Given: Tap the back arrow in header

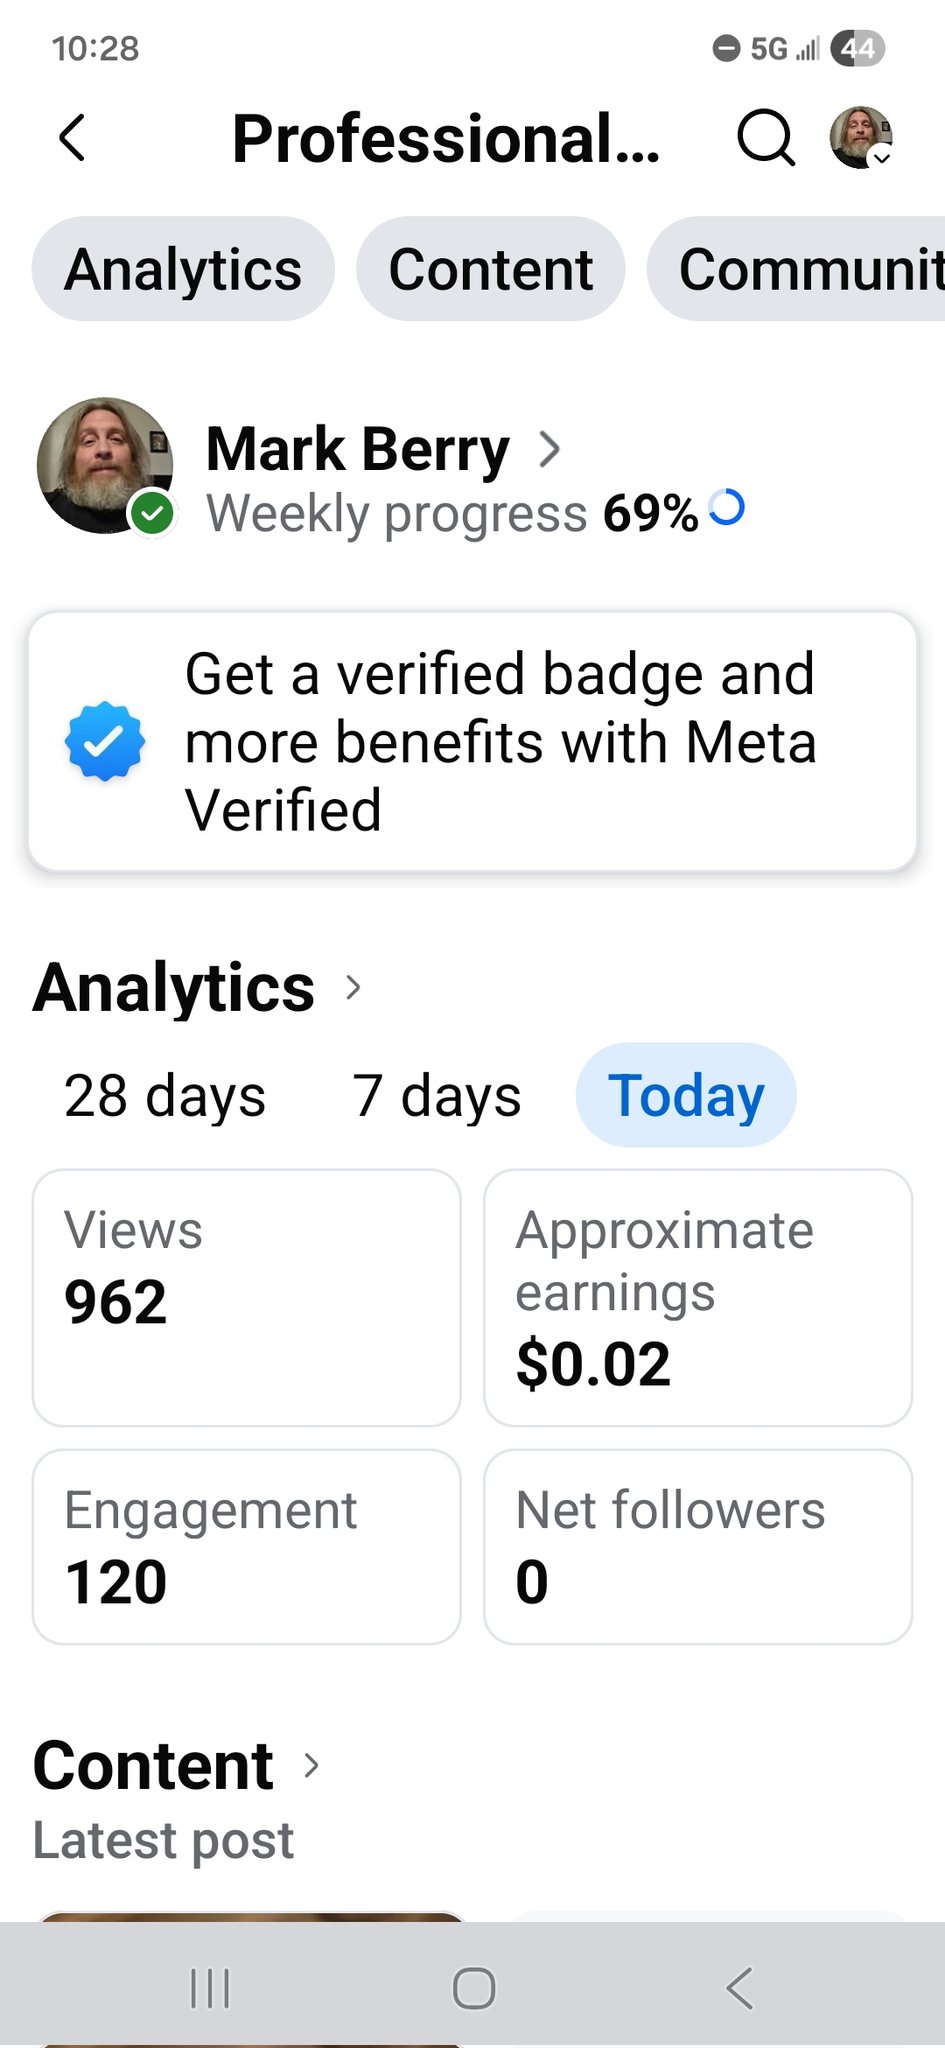Looking at the screenshot, I should (x=72, y=138).
